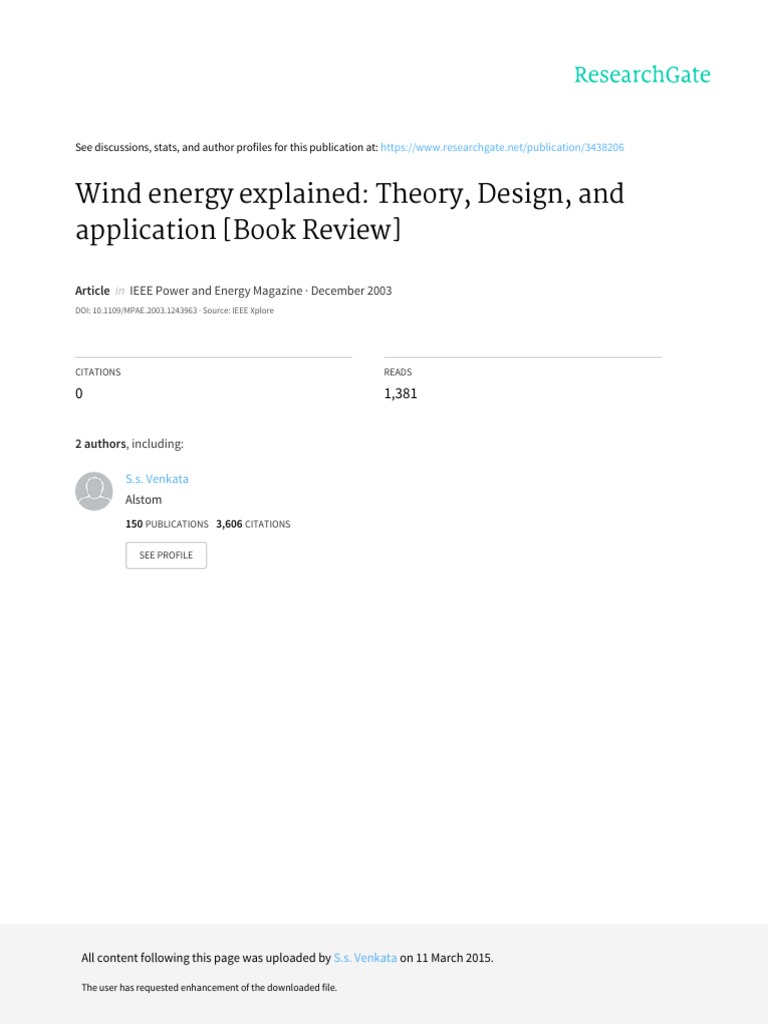Click the IEEE Power and Energy Magazine text
The image size is (768, 1024).
click(x=216, y=291)
